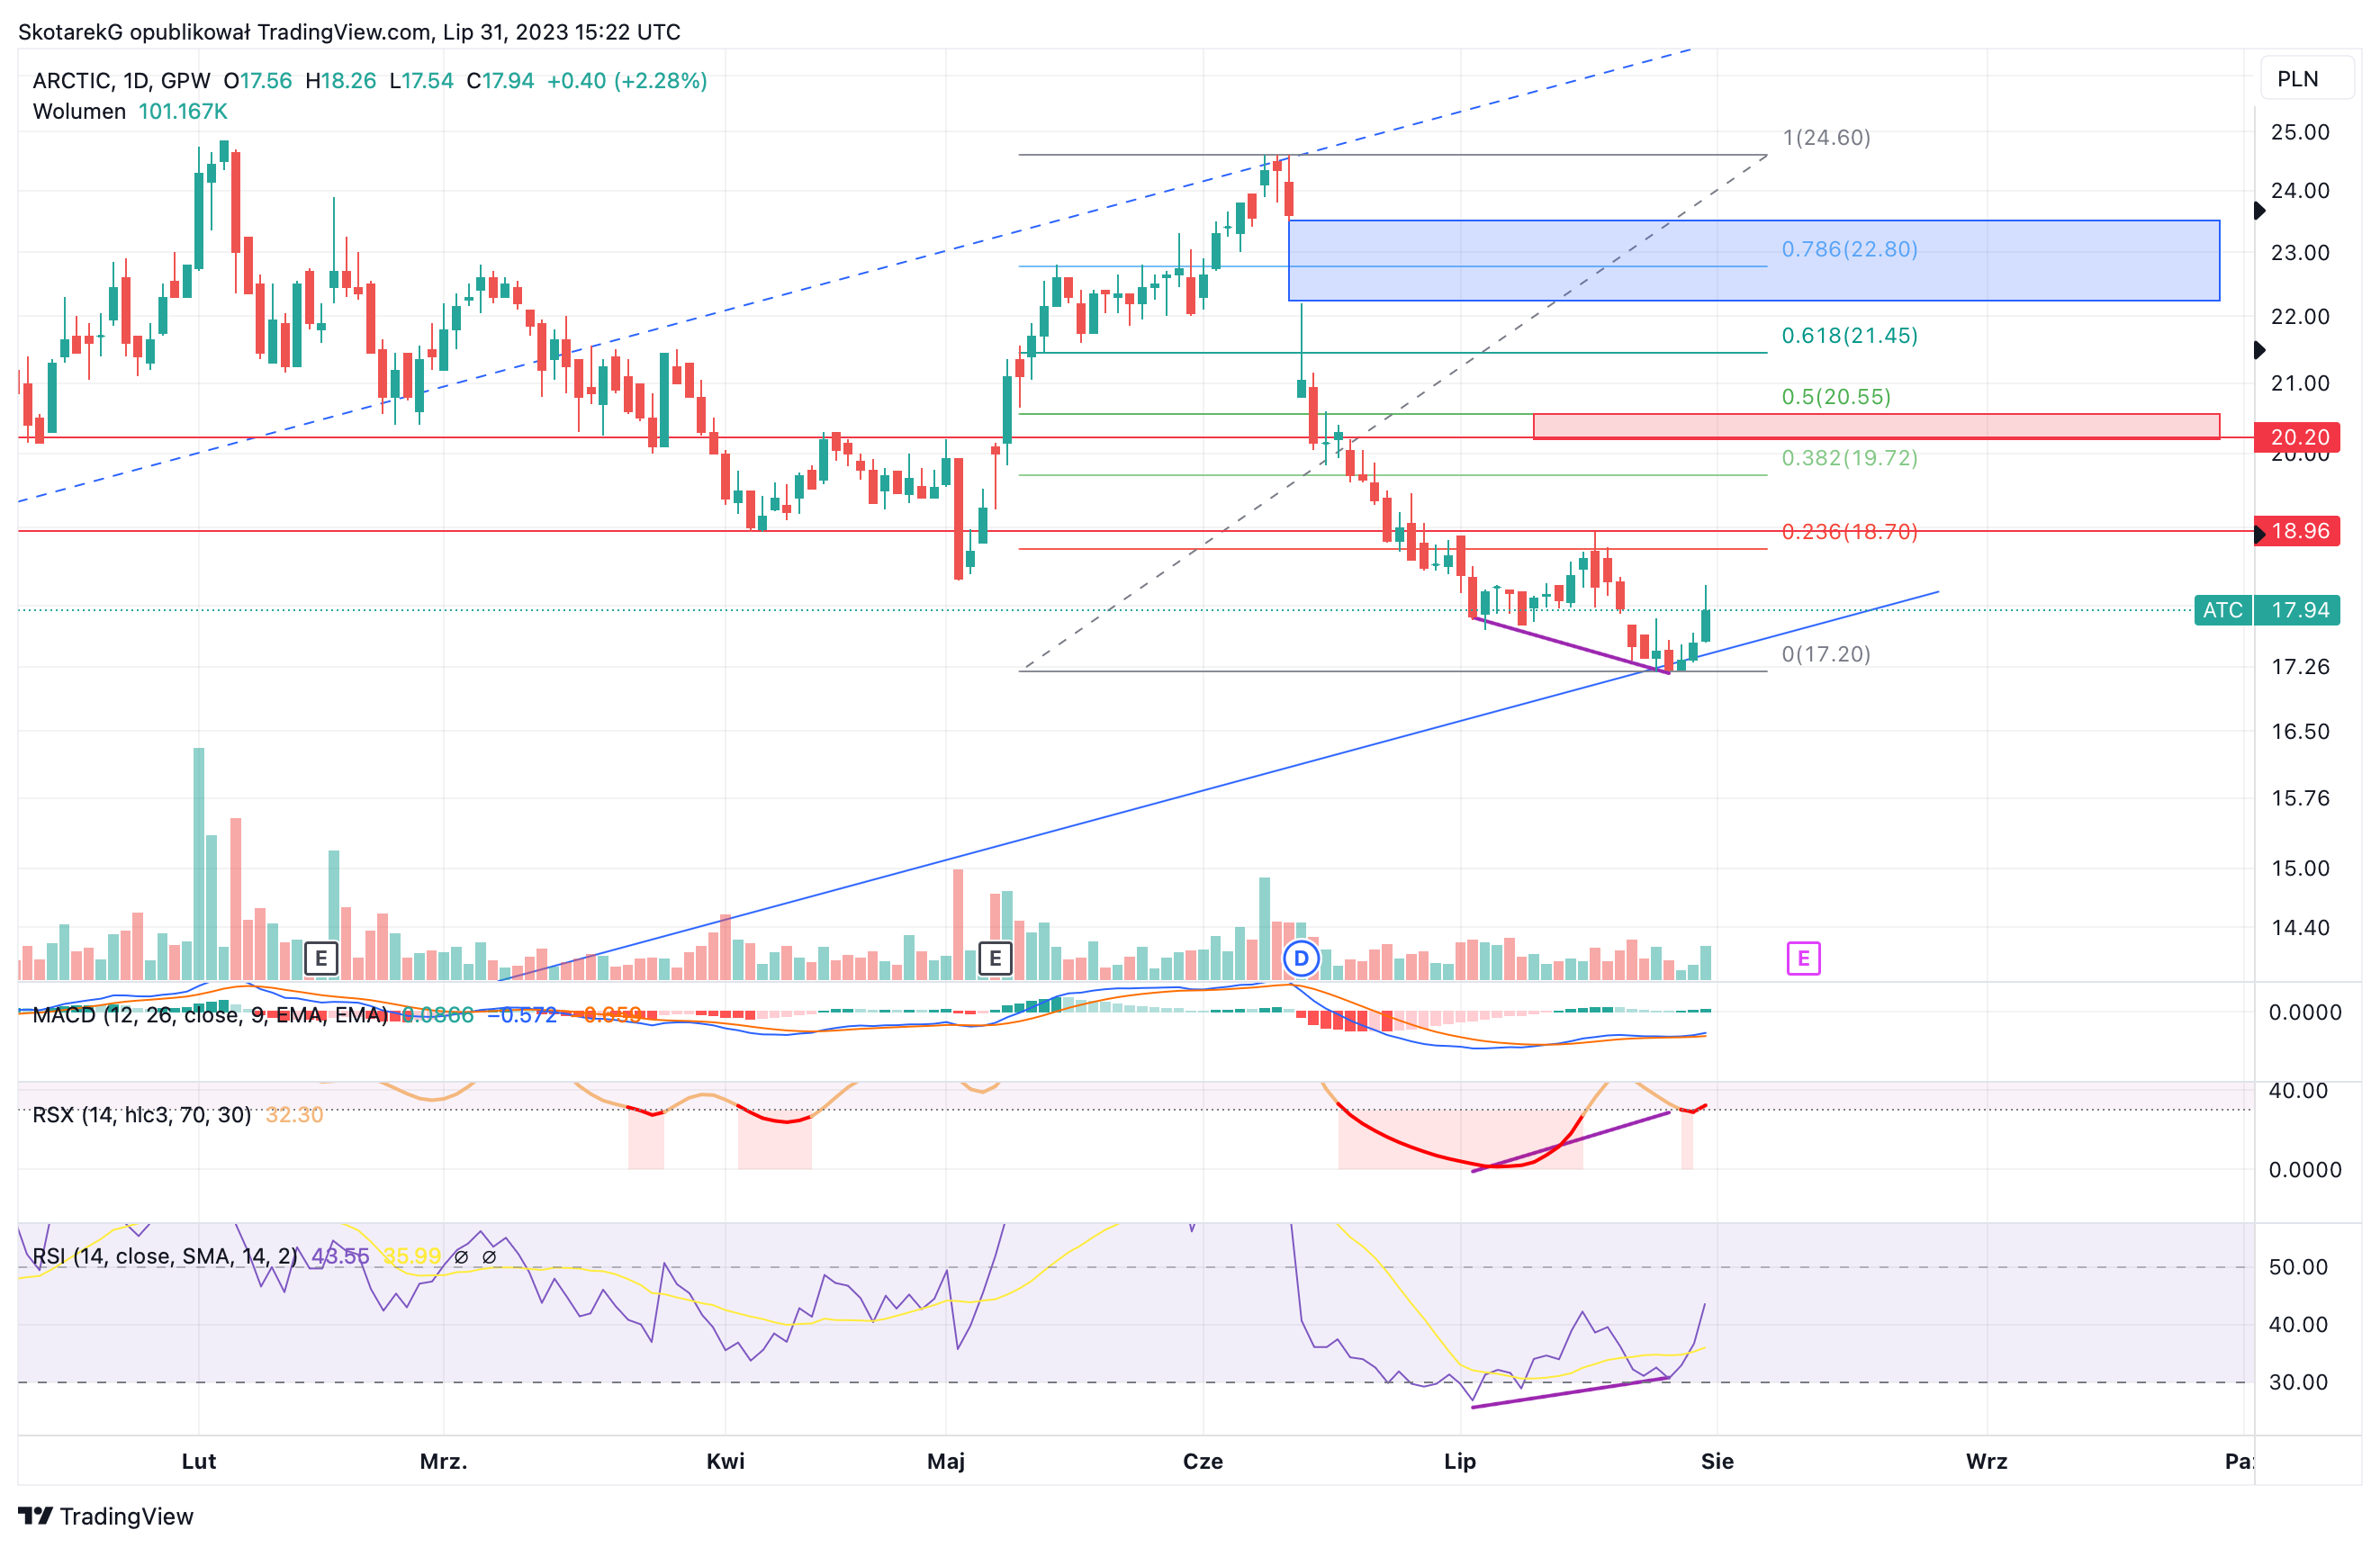
Task: Click the red 20.20 price label
Action: (x=2297, y=437)
